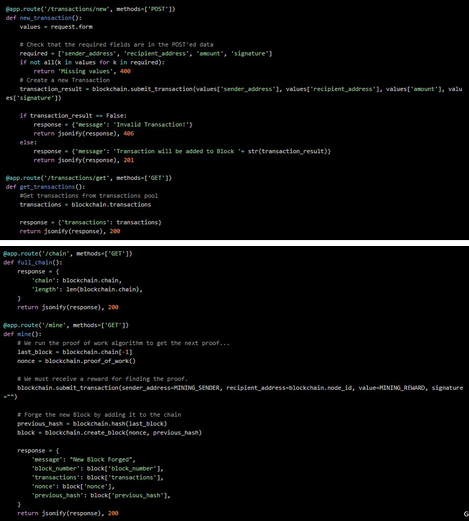This screenshot has height=521, width=469.
Task: Click the 'Check that the required fields' comment
Action: [116, 45]
